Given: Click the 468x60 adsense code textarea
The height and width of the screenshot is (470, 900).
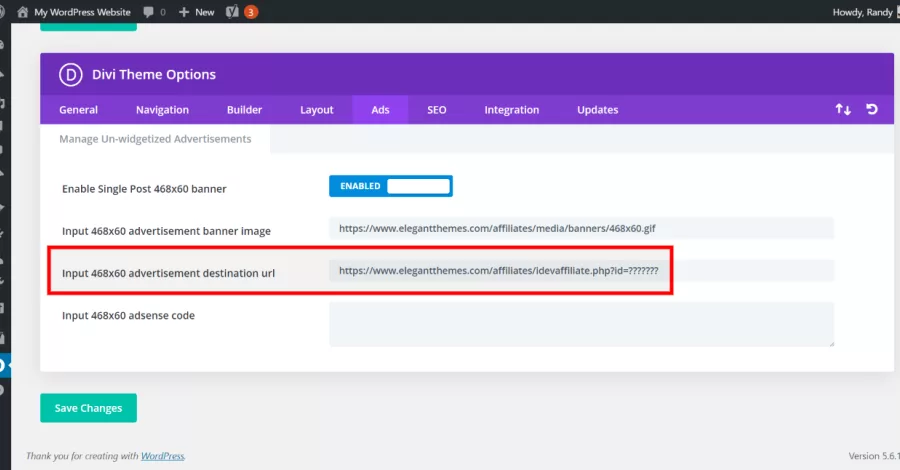Looking at the screenshot, I should coord(581,324).
